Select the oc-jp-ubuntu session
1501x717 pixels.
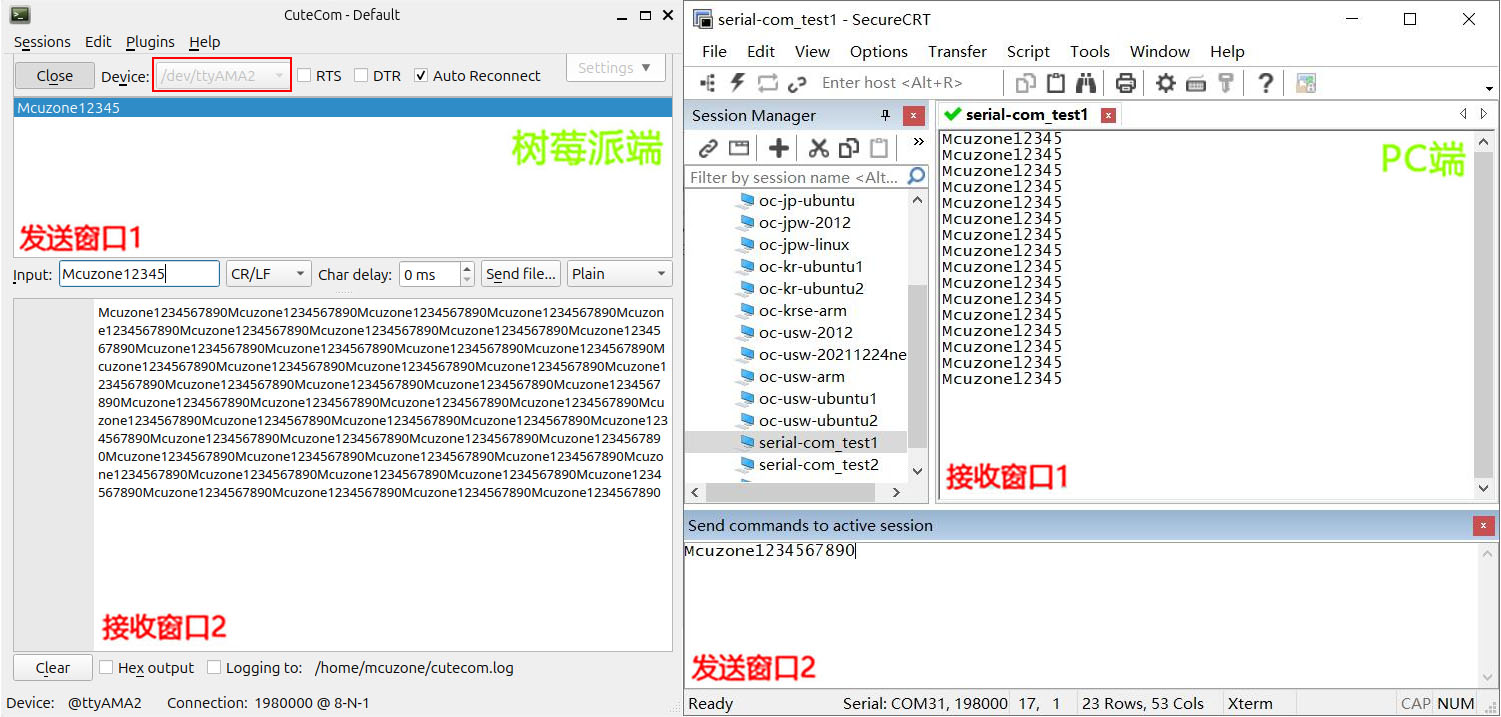coord(806,200)
